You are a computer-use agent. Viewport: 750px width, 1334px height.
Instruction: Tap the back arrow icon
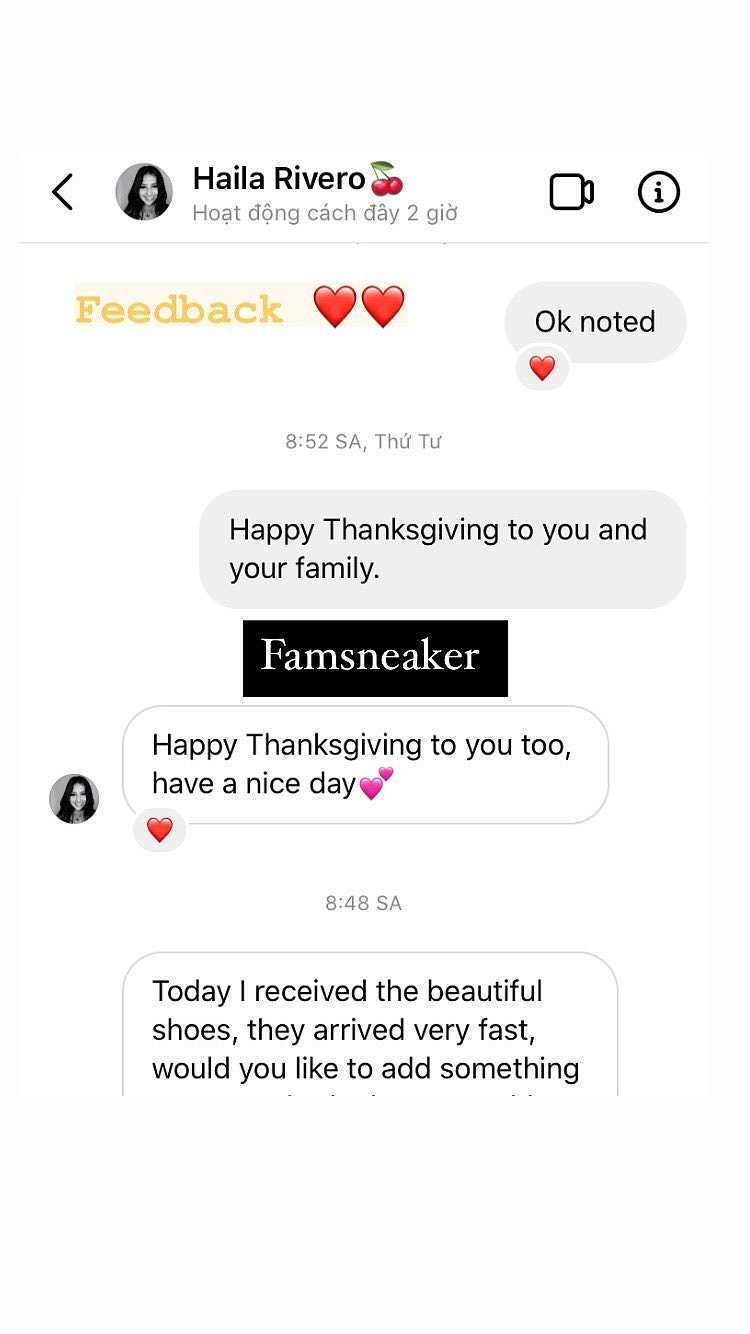point(63,192)
